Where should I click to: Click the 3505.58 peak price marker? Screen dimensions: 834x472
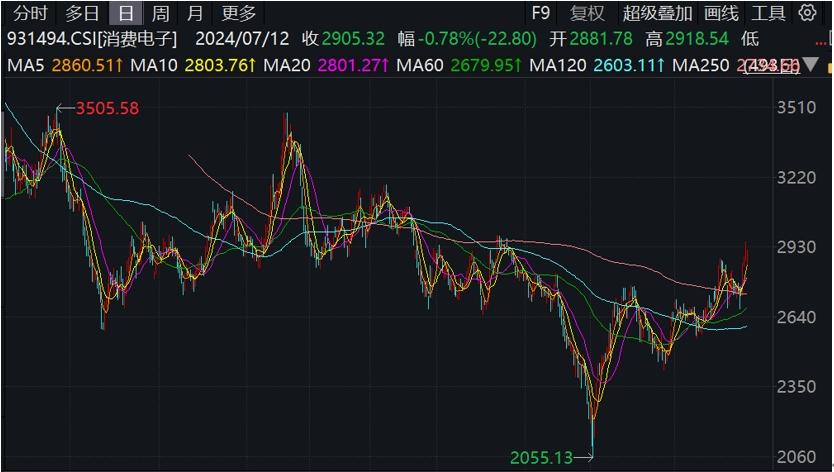click(107, 109)
